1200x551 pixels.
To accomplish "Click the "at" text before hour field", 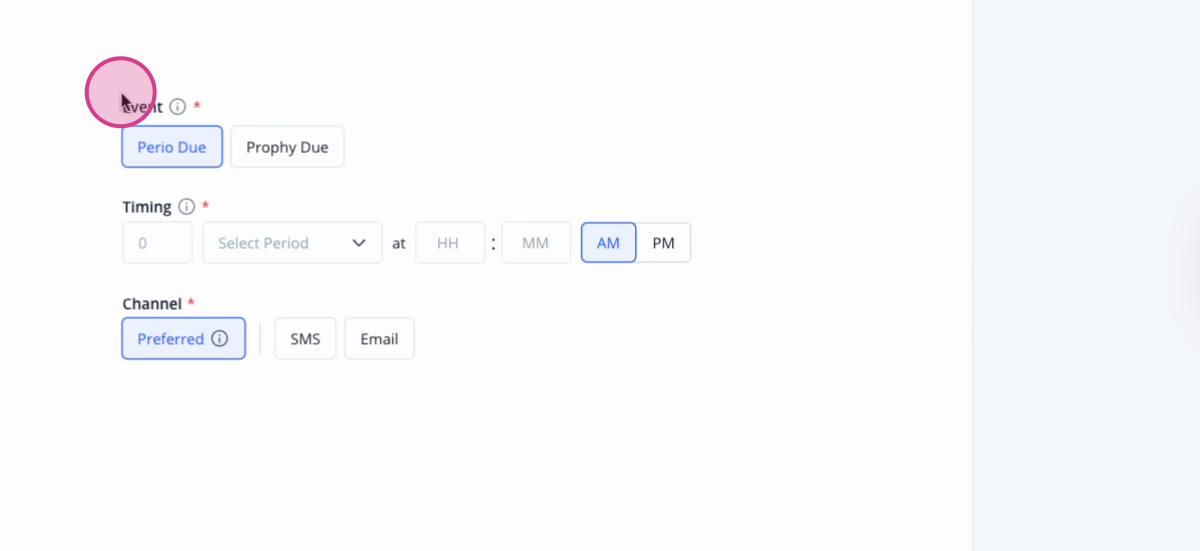I will tap(399, 243).
